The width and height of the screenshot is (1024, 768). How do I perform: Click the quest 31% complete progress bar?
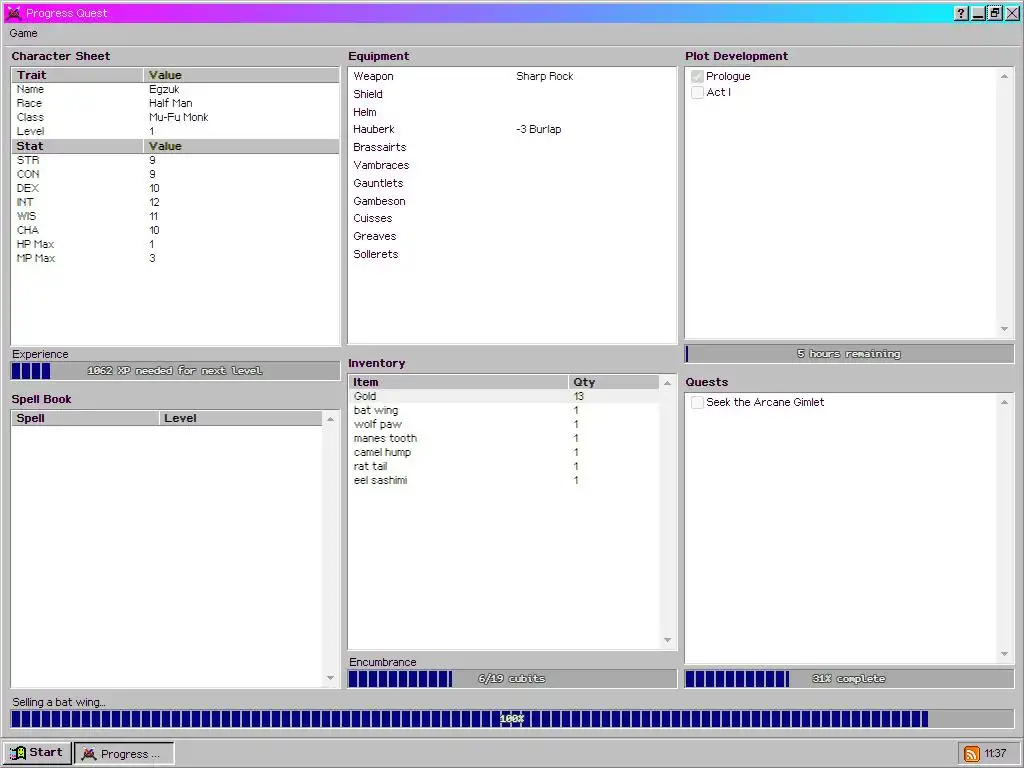(x=849, y=679)
